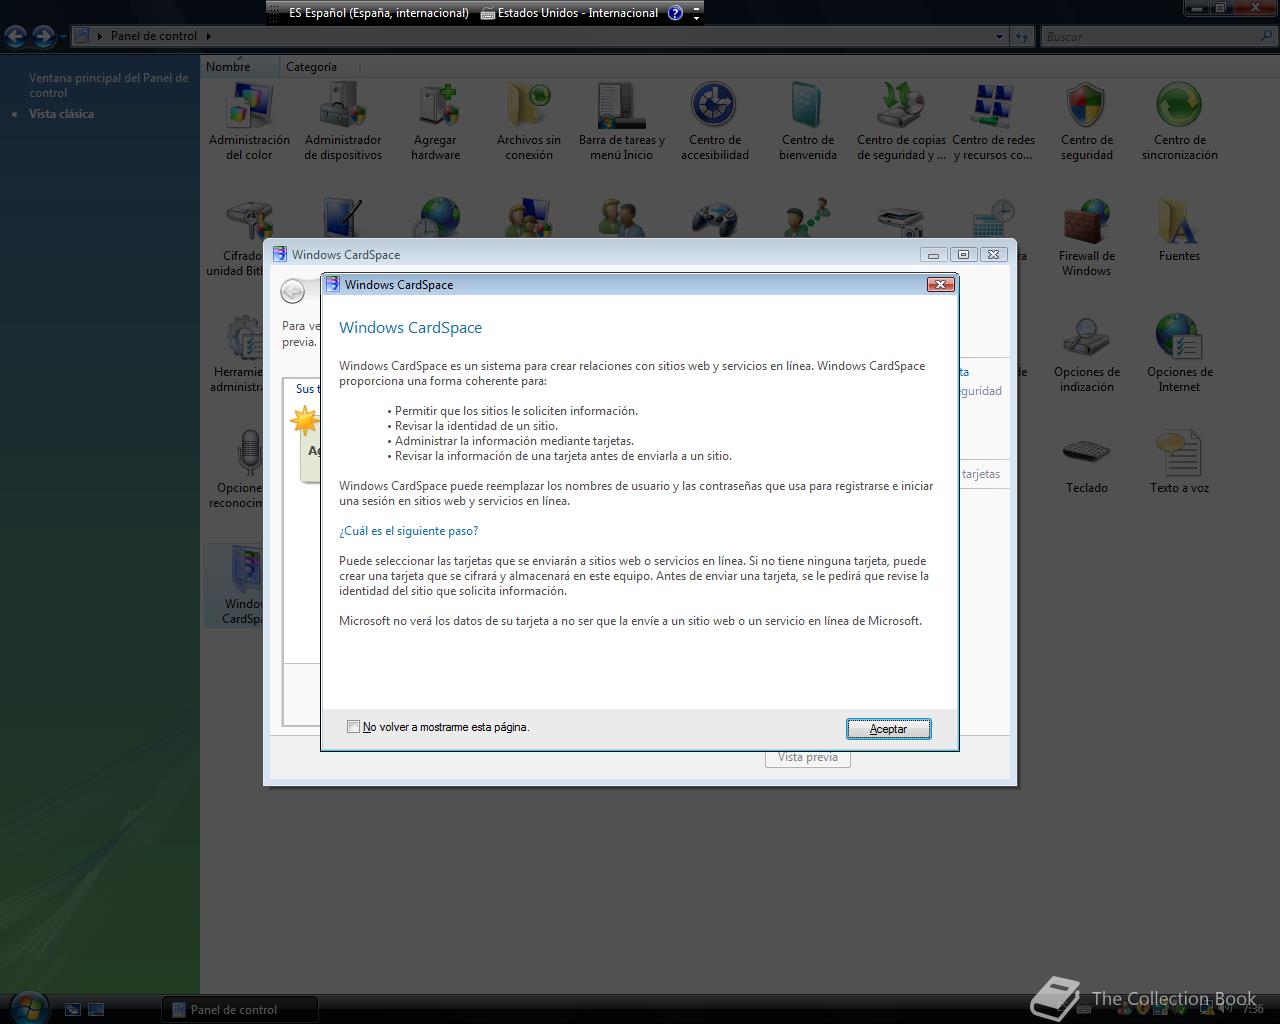The width and height of the screenshot is (1280, 1024).
Task: Maximize the background Windows CardSpace window
Action: point(963,254)
